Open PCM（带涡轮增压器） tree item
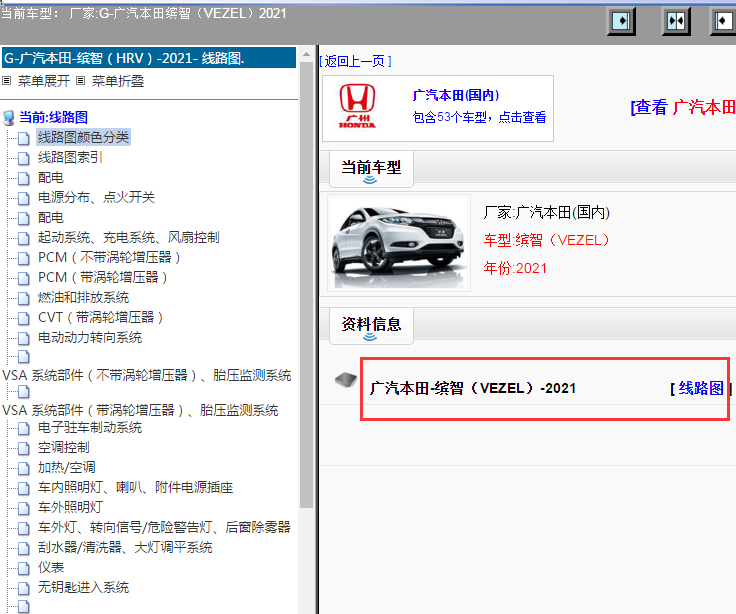The image size is (736, 614). (x=102, y=277)
